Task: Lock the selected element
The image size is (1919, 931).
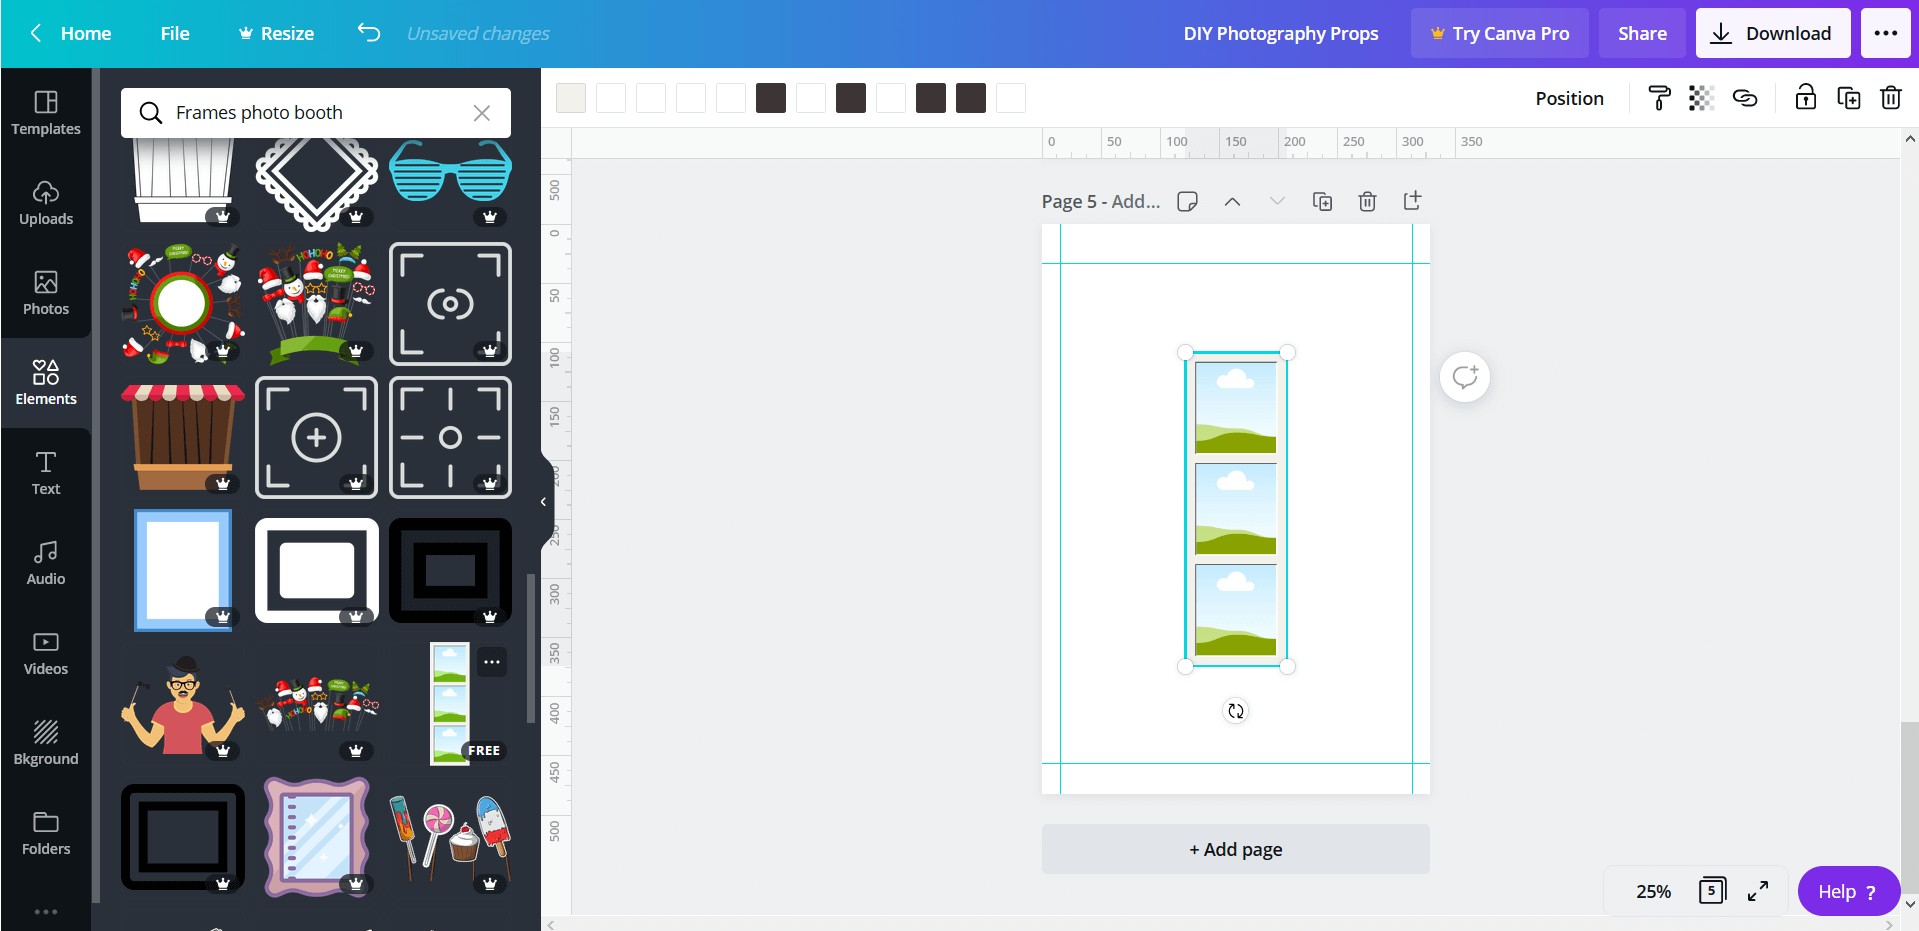Action: click(x=1804, y=97)
